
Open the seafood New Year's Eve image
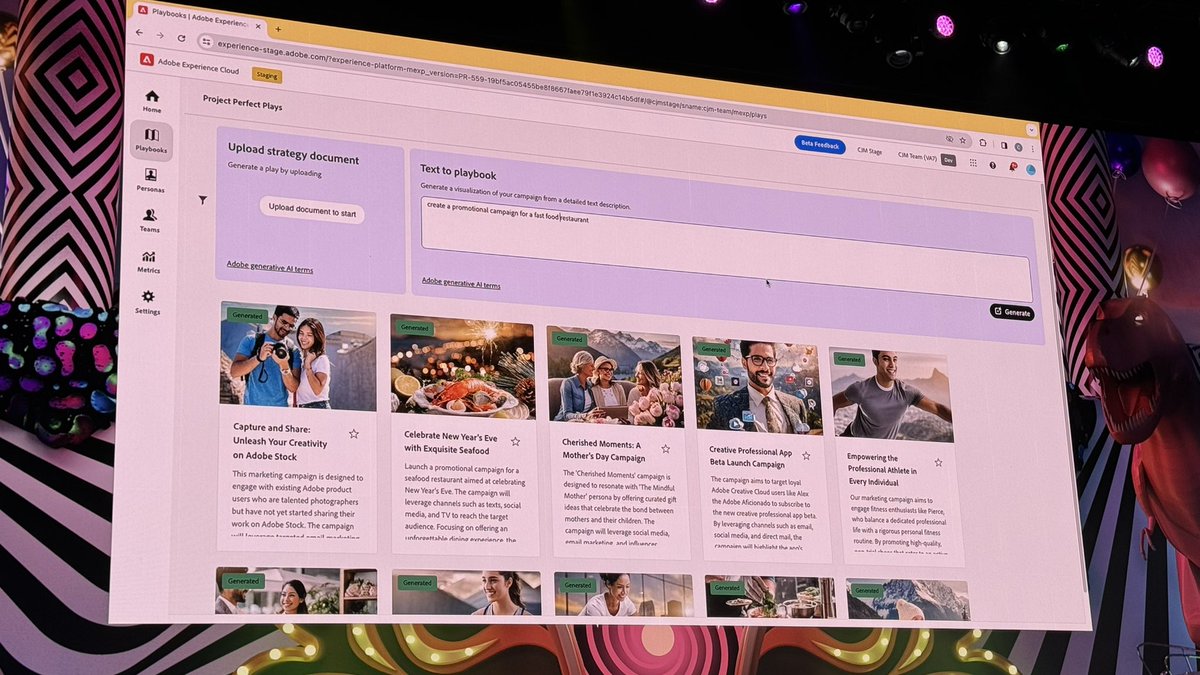click(x=462, y=366)
